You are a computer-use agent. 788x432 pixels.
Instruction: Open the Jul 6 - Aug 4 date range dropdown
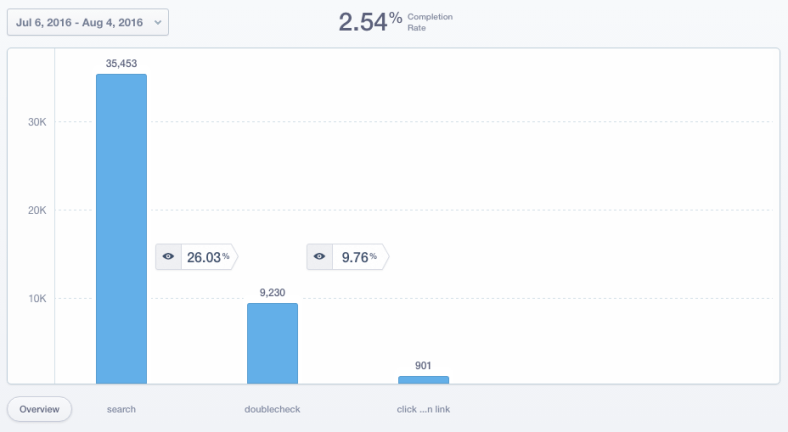tap(88, 22)
